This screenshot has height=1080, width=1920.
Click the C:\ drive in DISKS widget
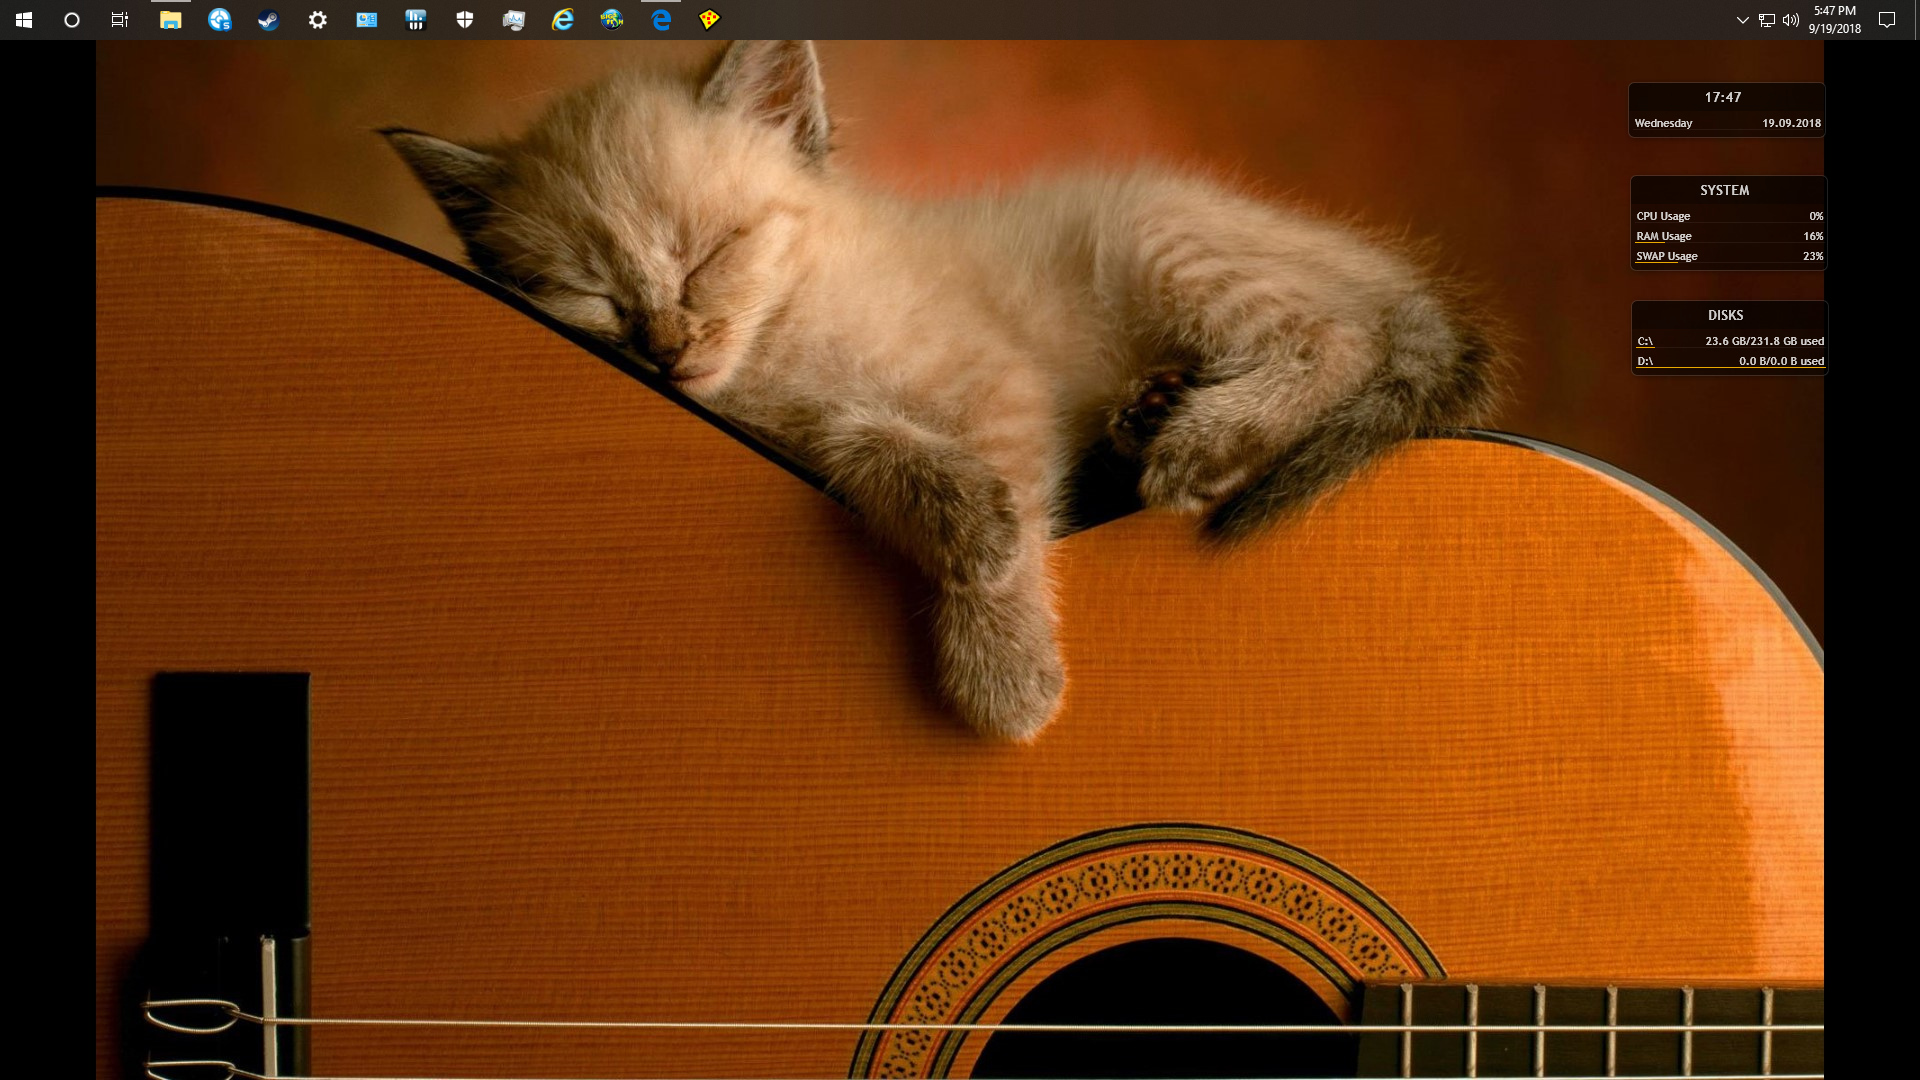point(1645,341)
